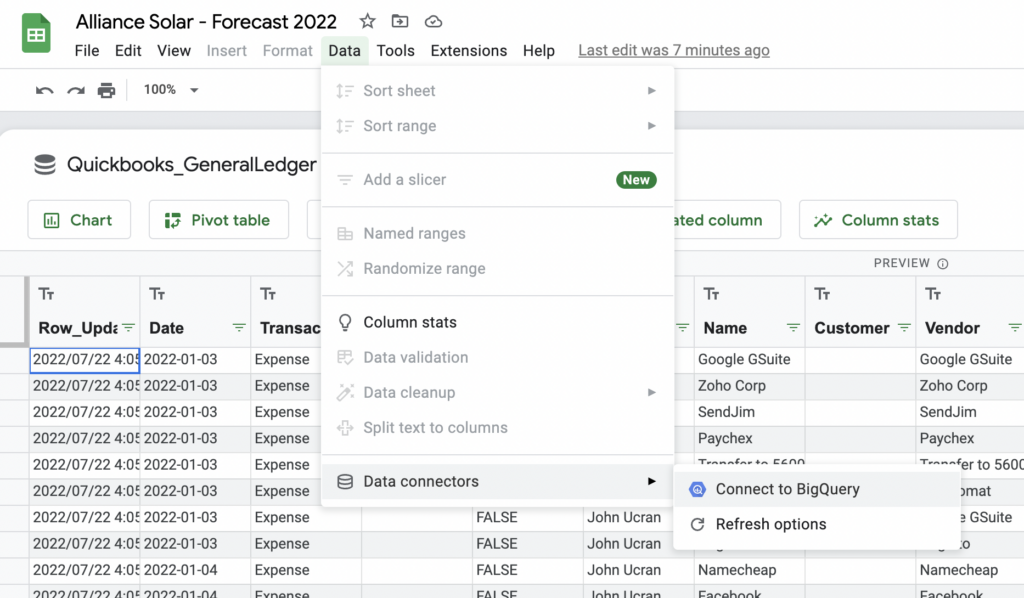Select Data validation menu item
Image resolution: width=1024 pixels, height=598 pixels.
coord(498,357)
